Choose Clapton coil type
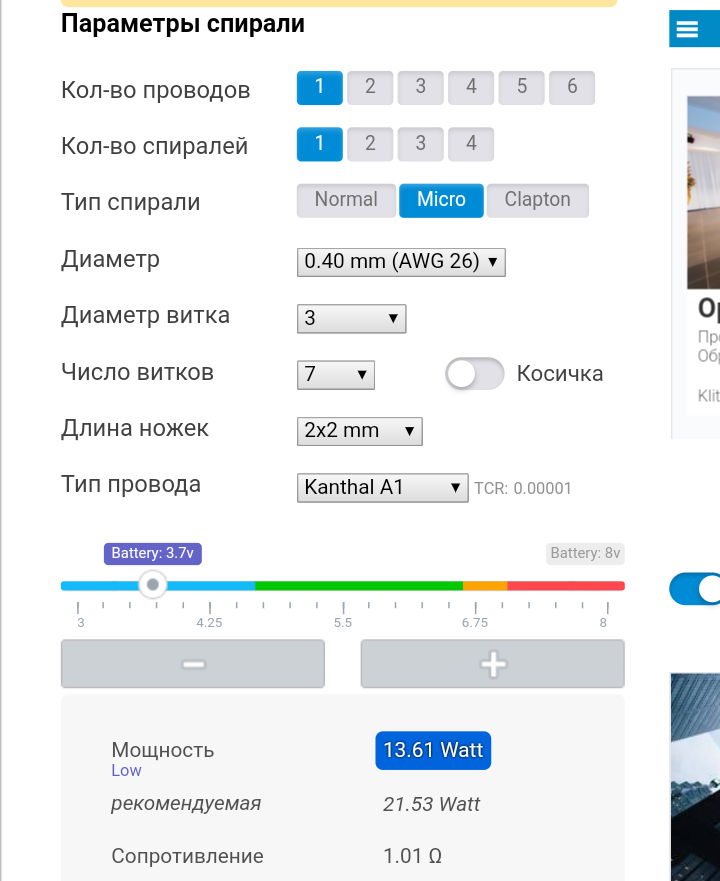Viewport: 720px width, 881px height. pos(537,200)
